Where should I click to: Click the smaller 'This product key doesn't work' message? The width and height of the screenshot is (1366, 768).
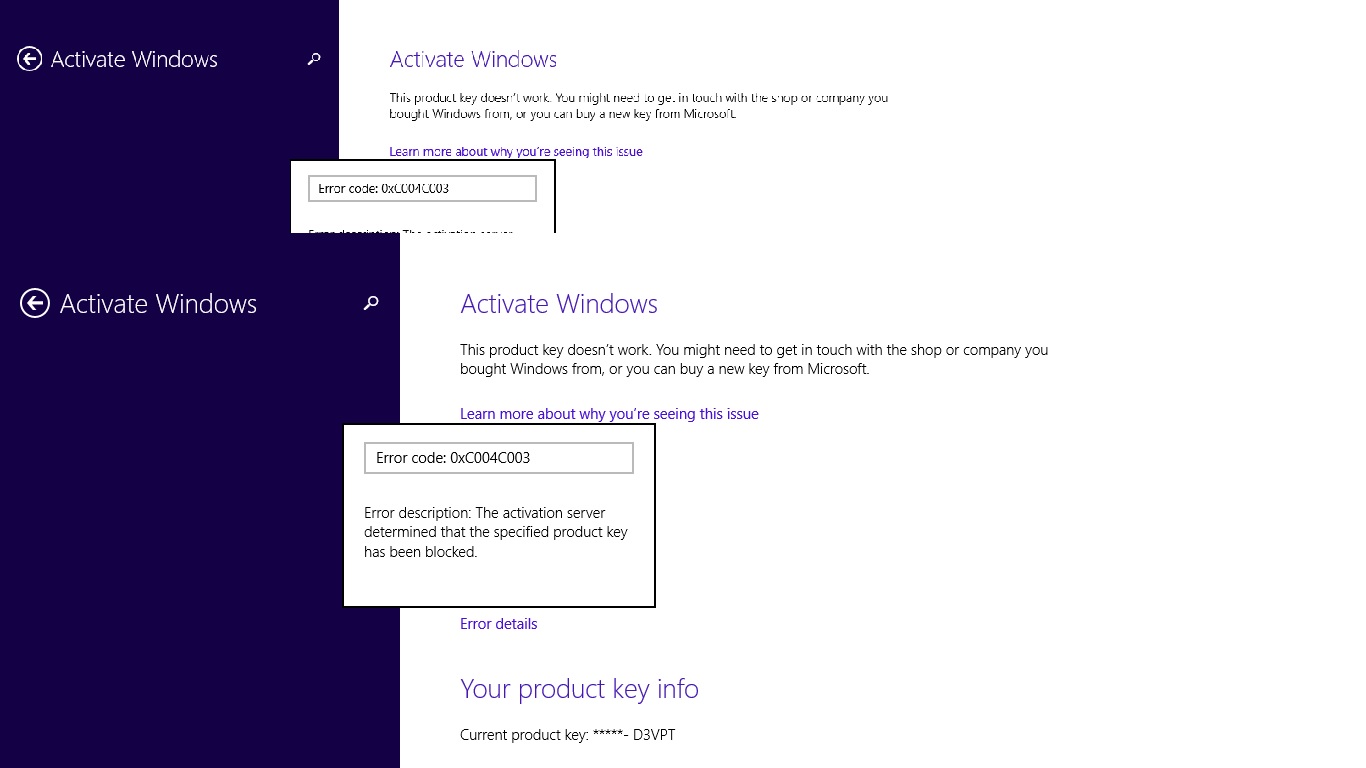pos(638,106)
